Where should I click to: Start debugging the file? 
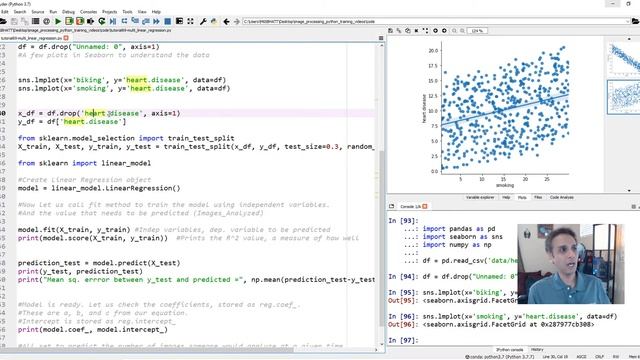coord(113,21)
